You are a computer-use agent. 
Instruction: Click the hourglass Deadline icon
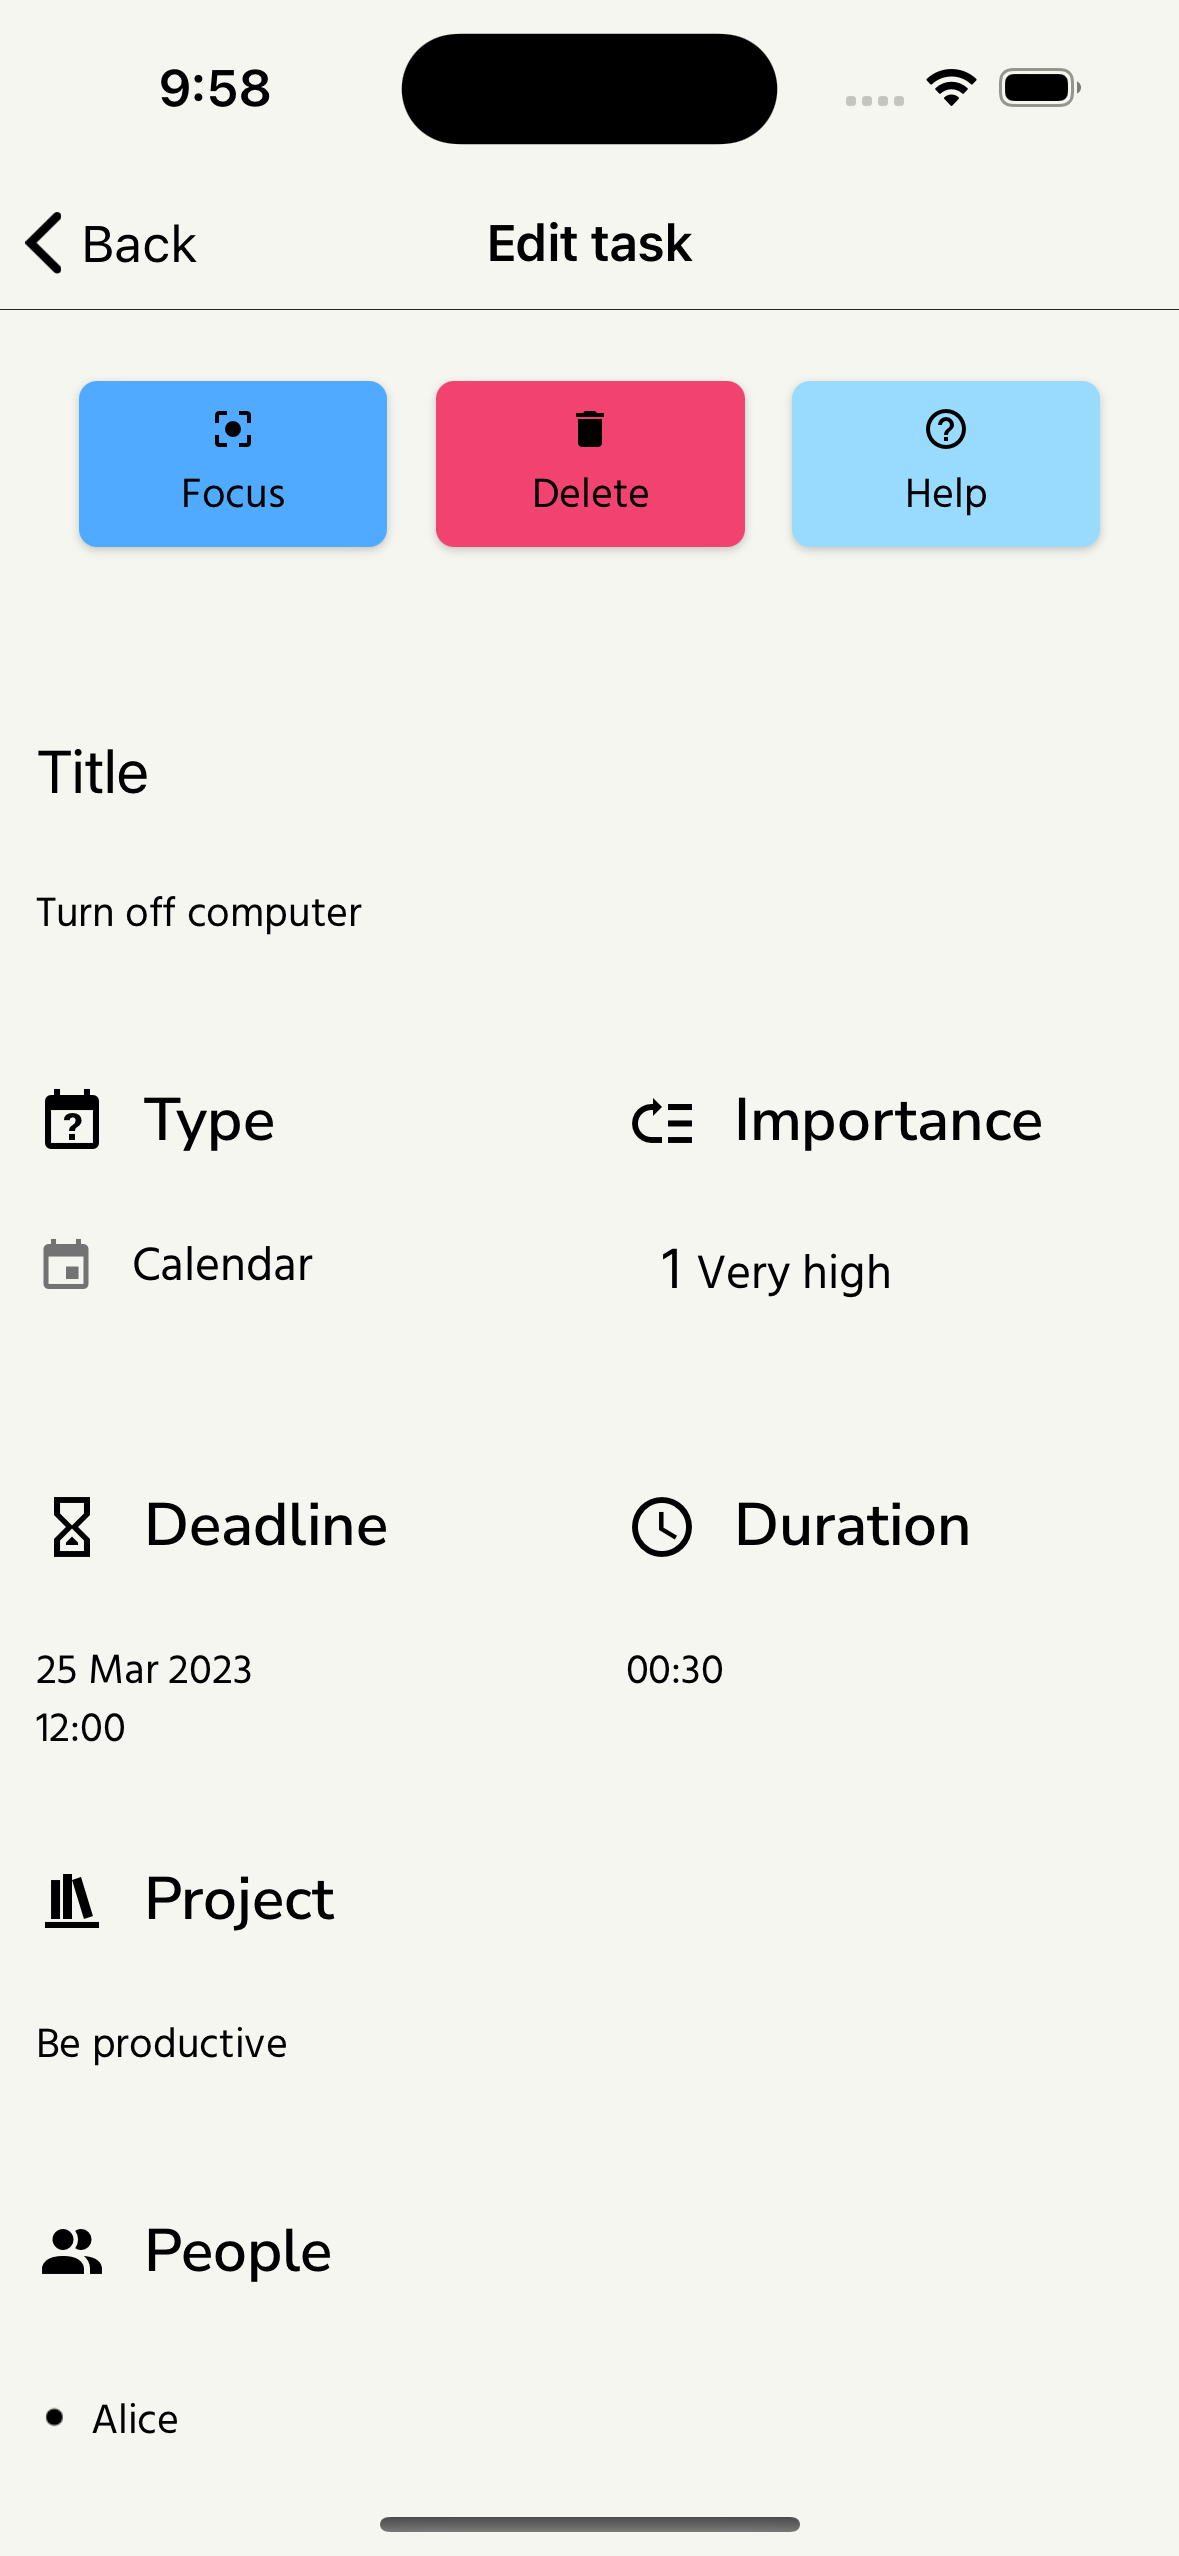[72, 1527]
